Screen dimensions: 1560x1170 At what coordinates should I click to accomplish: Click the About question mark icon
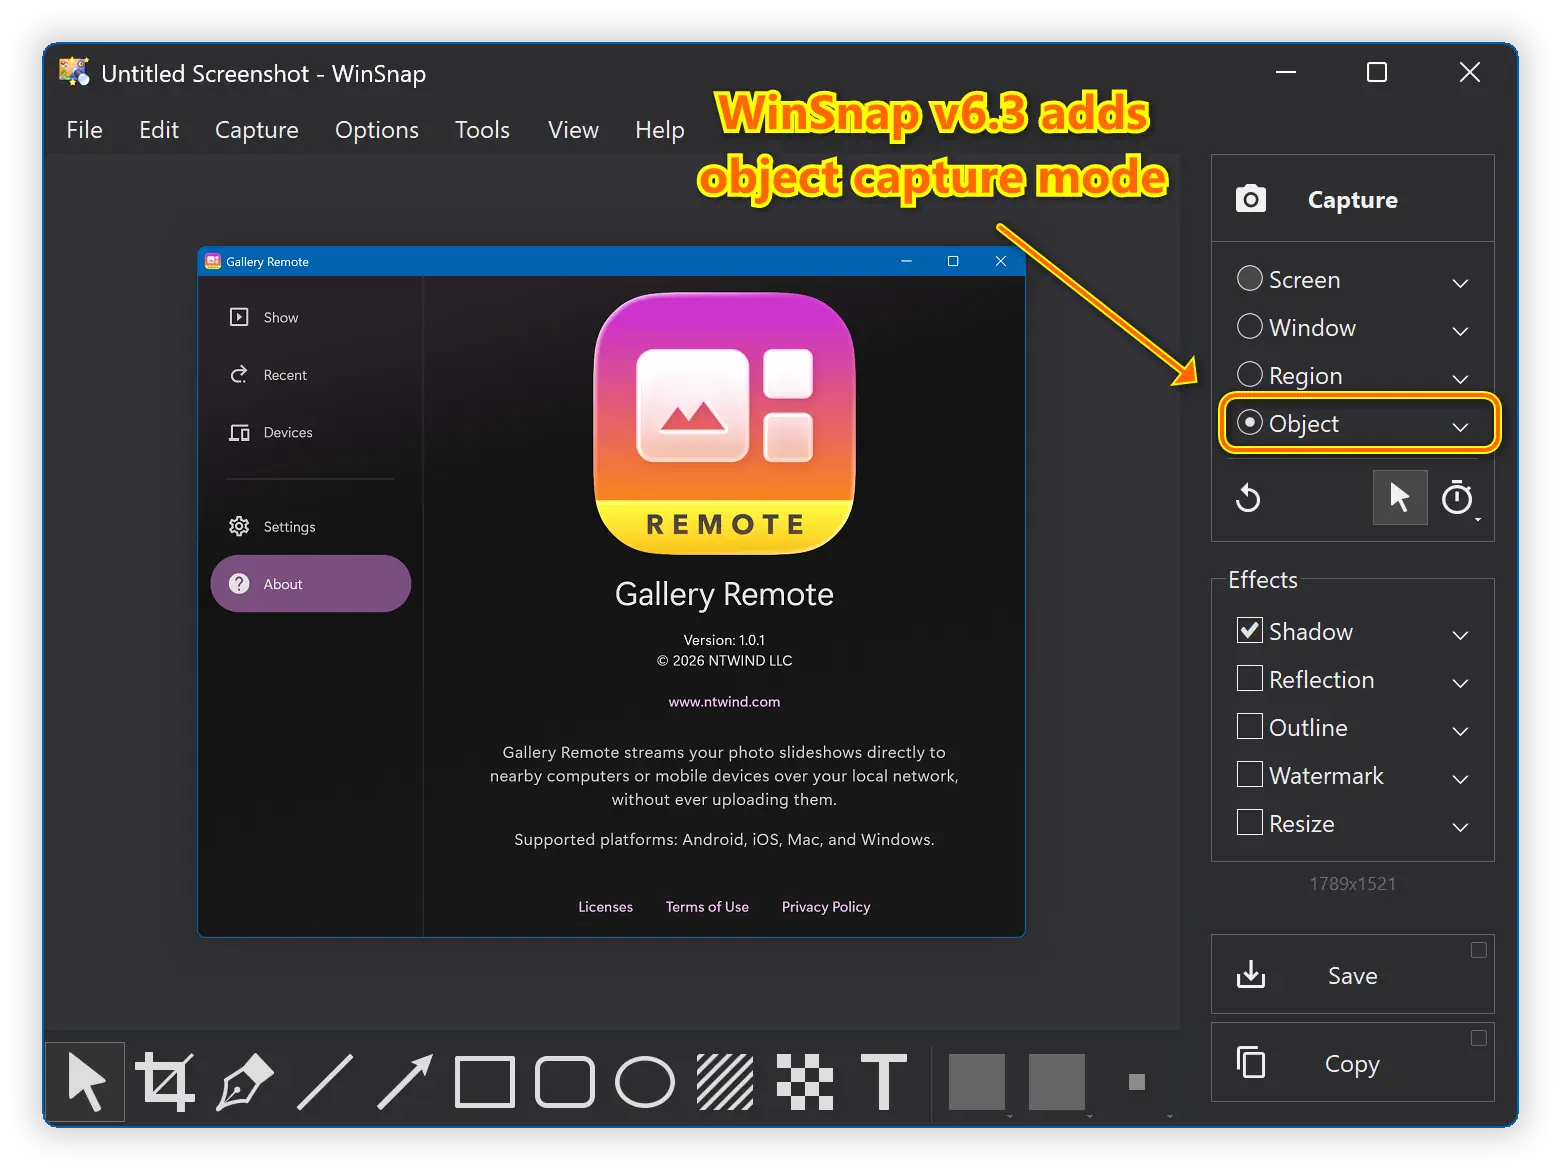coord(239,584)
